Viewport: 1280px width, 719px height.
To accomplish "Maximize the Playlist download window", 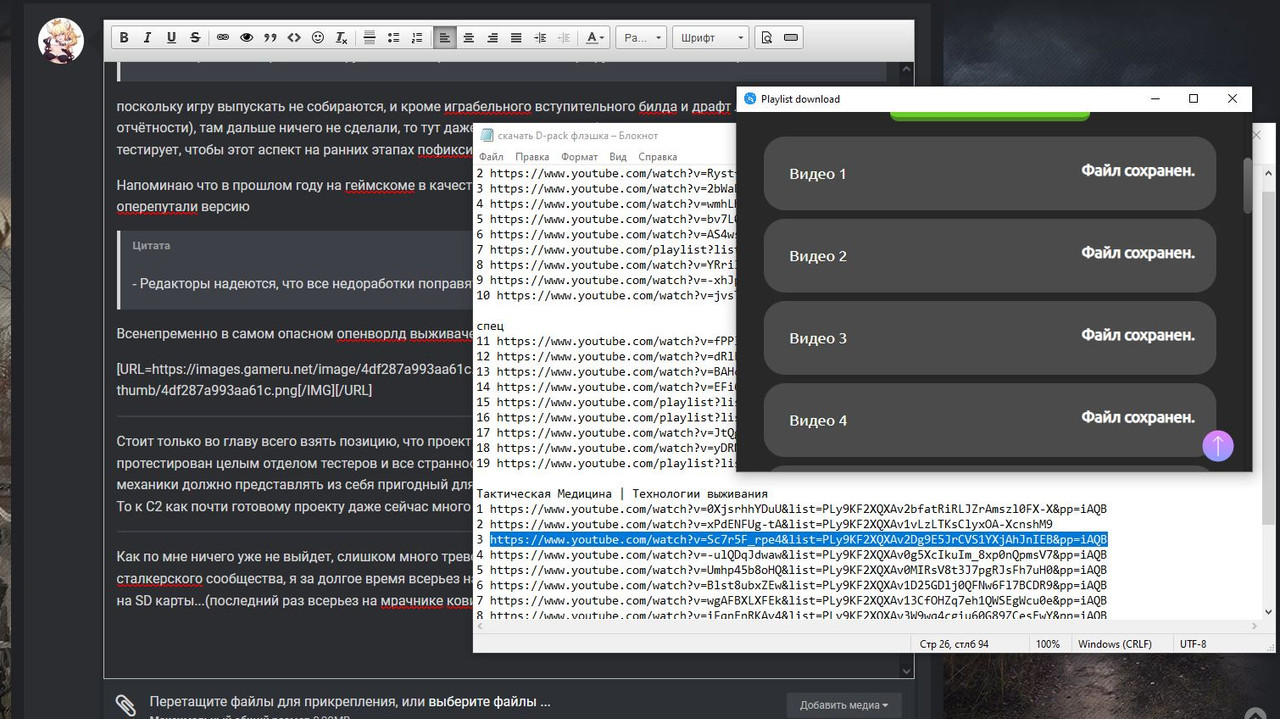I will coord(1193,99).
